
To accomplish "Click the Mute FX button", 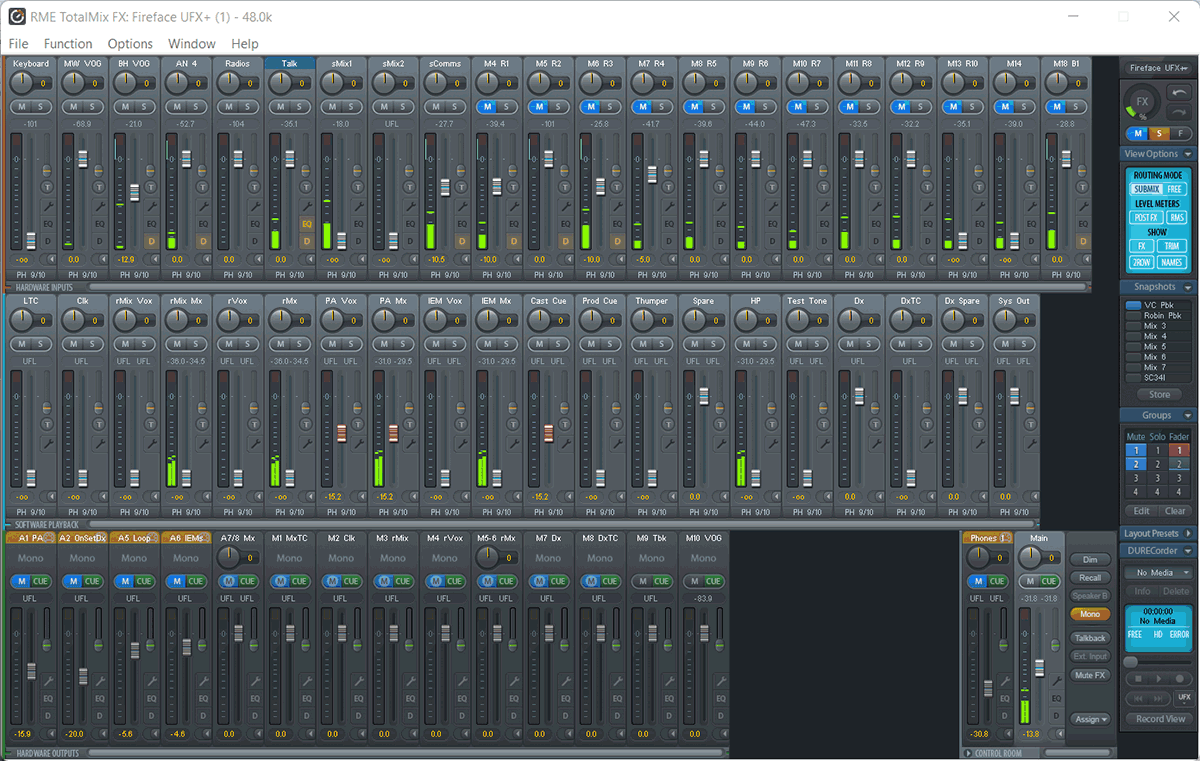I will (1090, 675).
